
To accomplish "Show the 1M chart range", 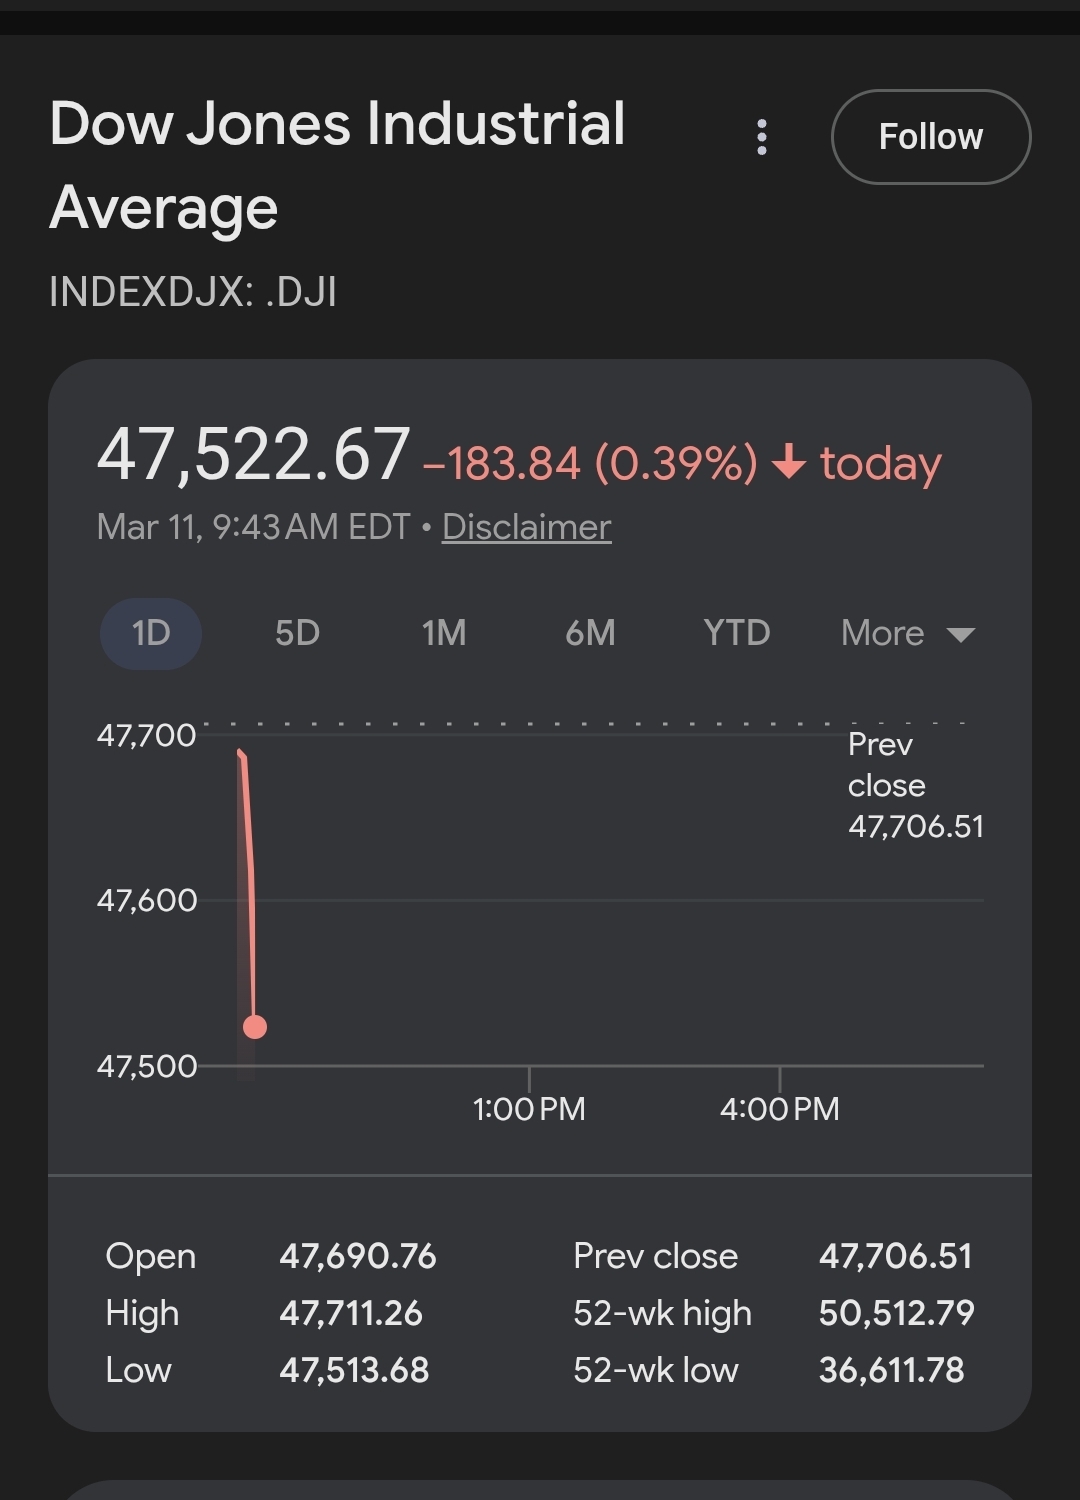I will (x=443, y=633).
